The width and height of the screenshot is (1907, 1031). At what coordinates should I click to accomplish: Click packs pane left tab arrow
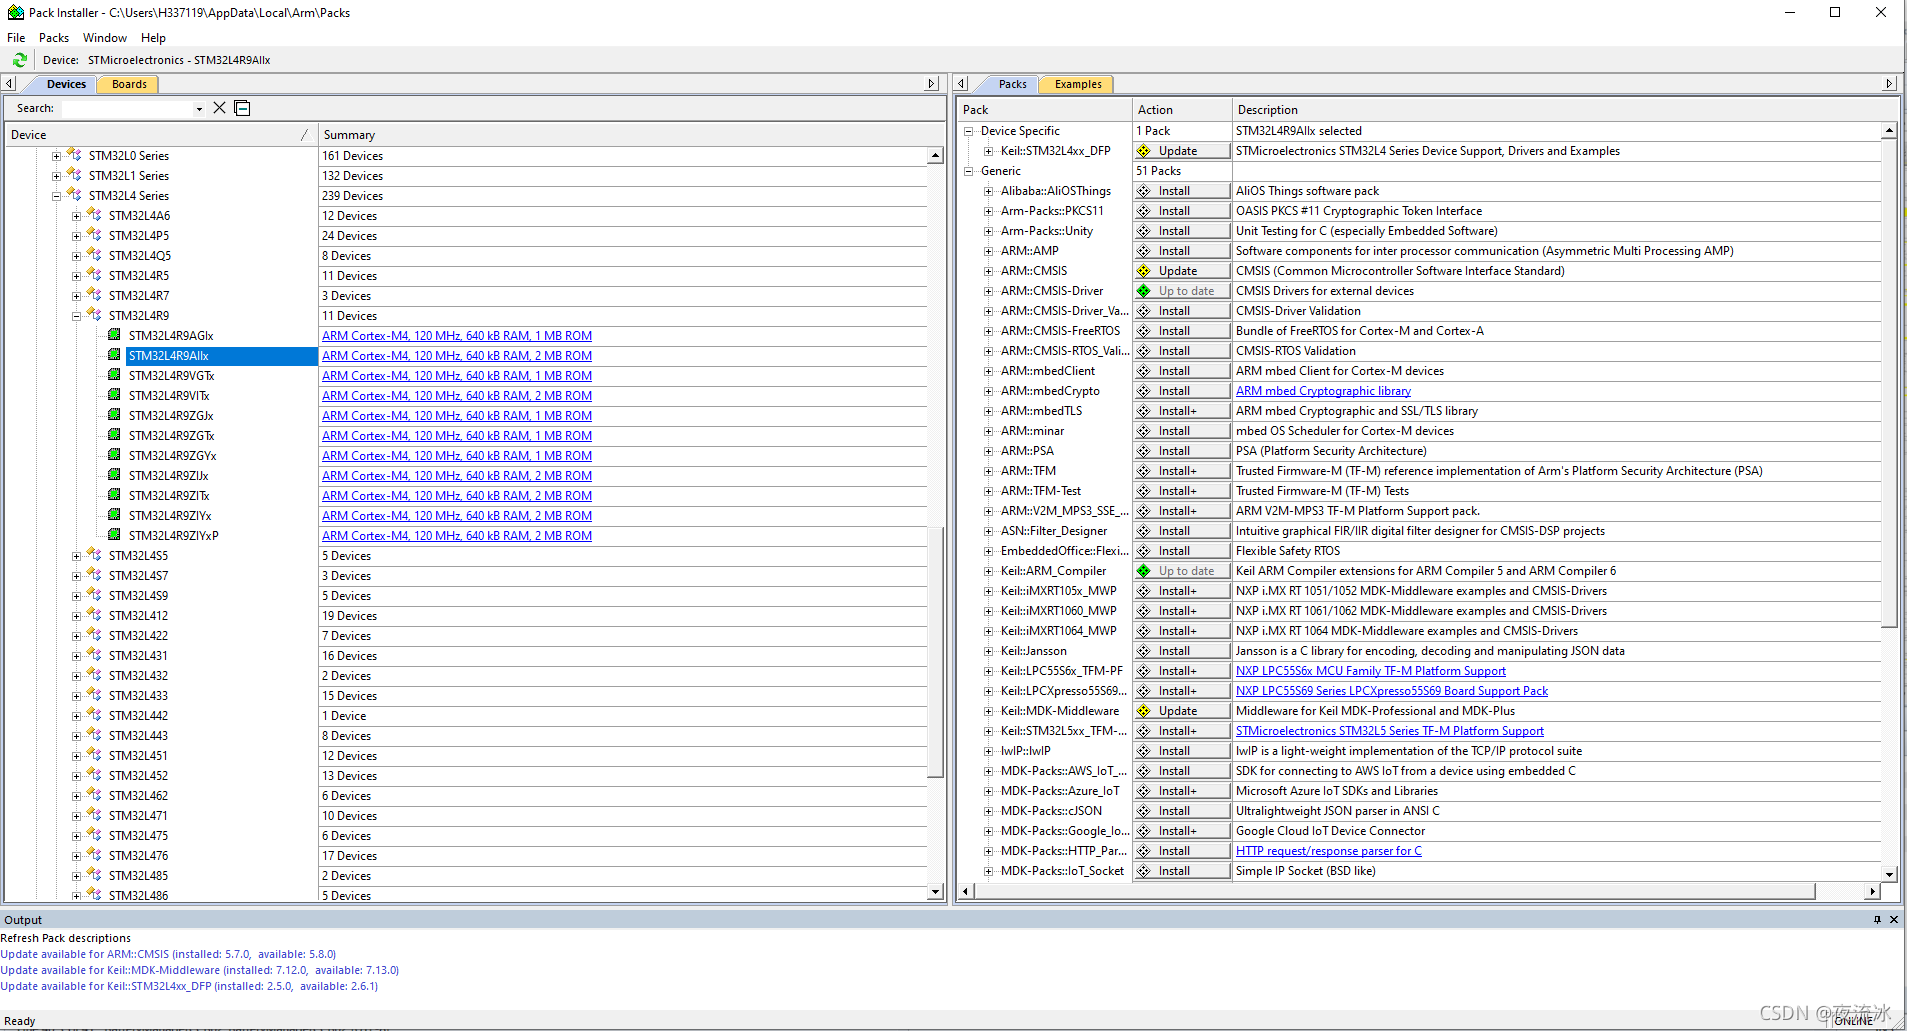(x=961, y=84)
